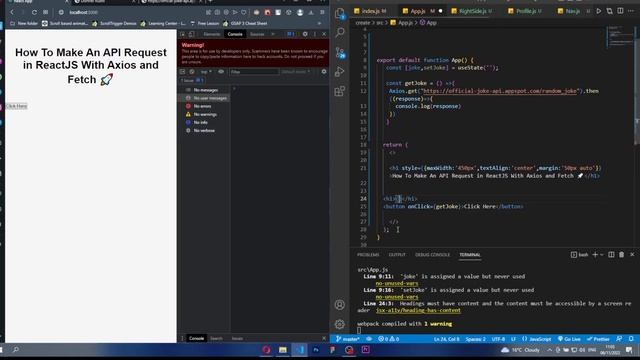Click DevTools inspect element icon
The image size is (640, 360).
[182, 34]
